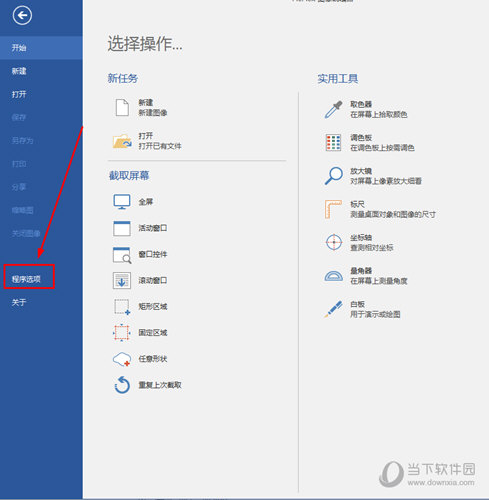Click the active window capture icon
The width and height of the screenshot is (489, 500).
pos(122,228)
